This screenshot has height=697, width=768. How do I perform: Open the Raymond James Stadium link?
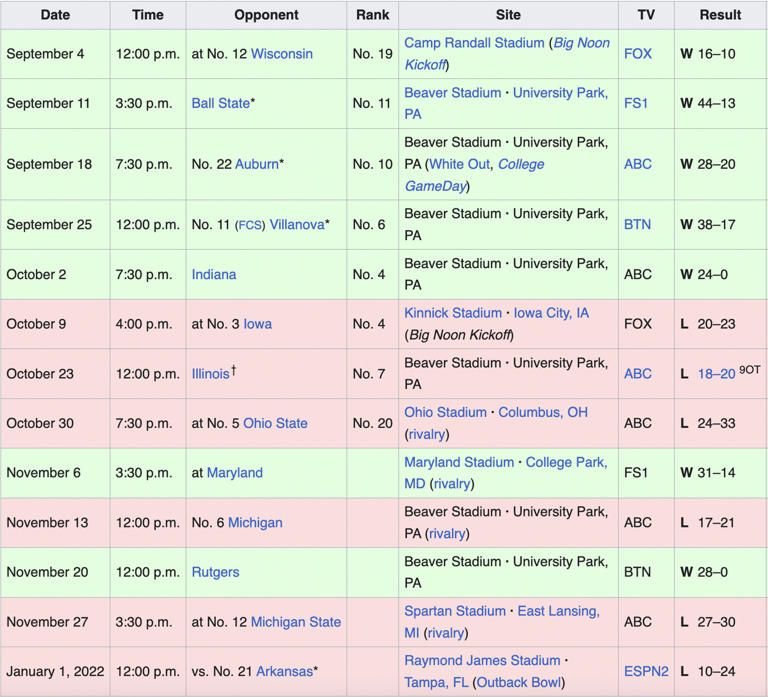482,660
